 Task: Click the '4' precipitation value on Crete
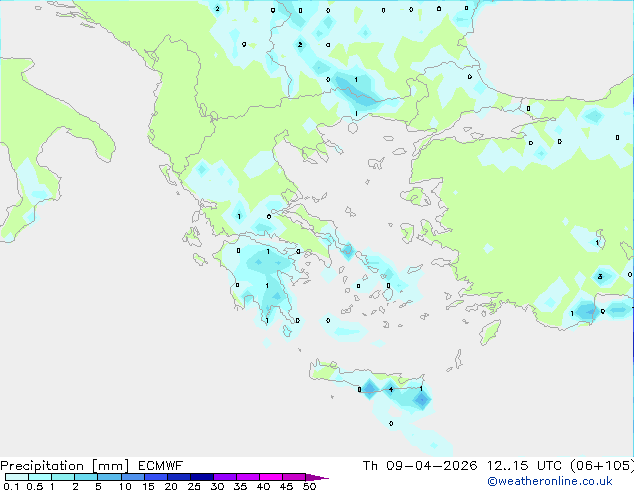click(391, 389)
